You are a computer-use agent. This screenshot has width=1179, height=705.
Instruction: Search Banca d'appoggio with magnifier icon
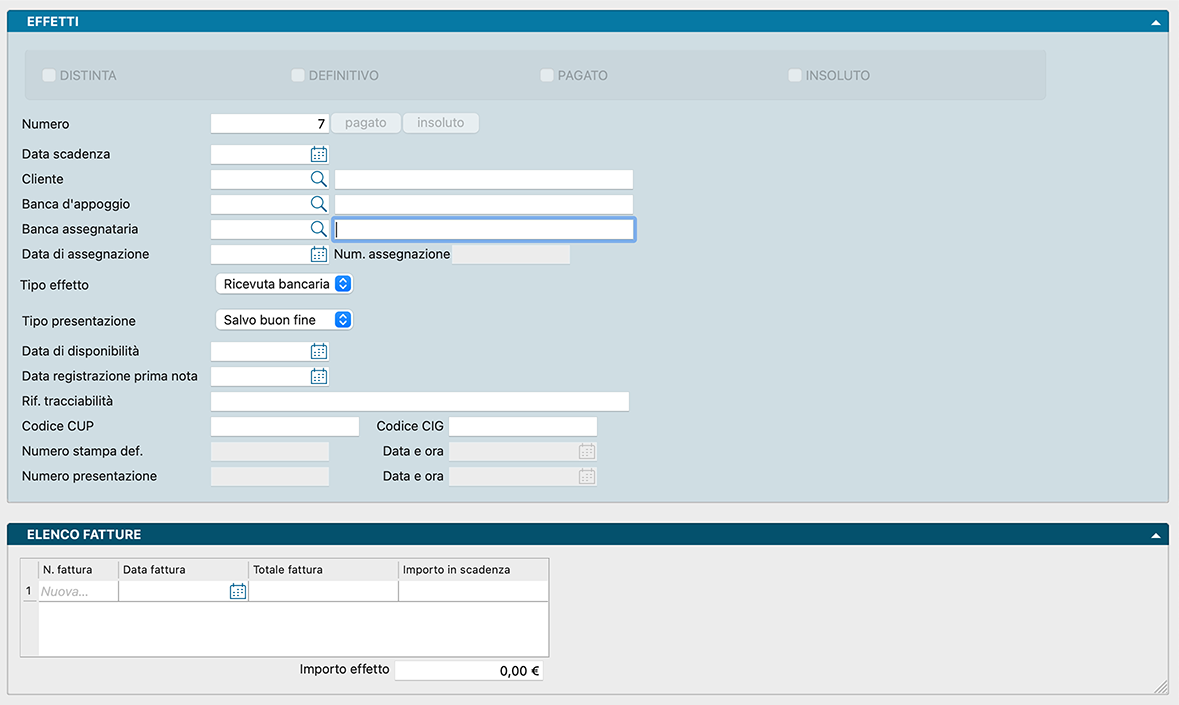point(318,204)
